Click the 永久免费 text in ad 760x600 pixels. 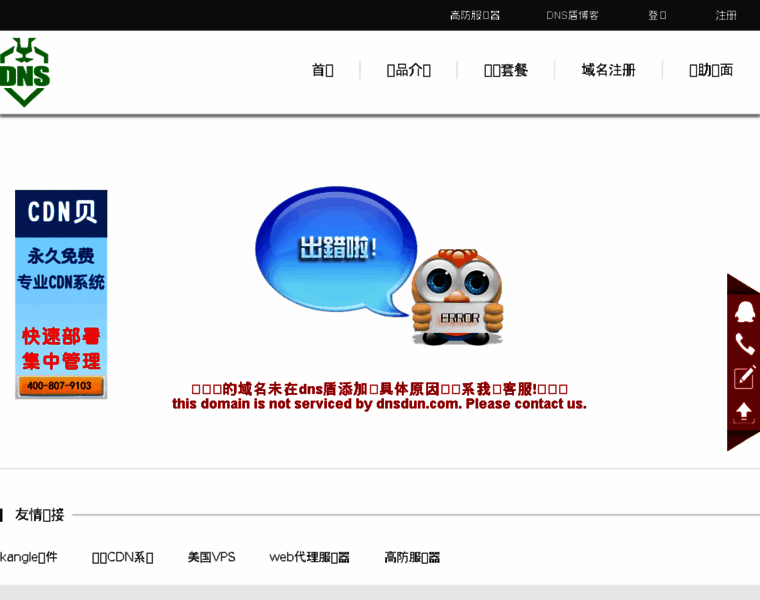pyautogui.click(x=61, y=255)
